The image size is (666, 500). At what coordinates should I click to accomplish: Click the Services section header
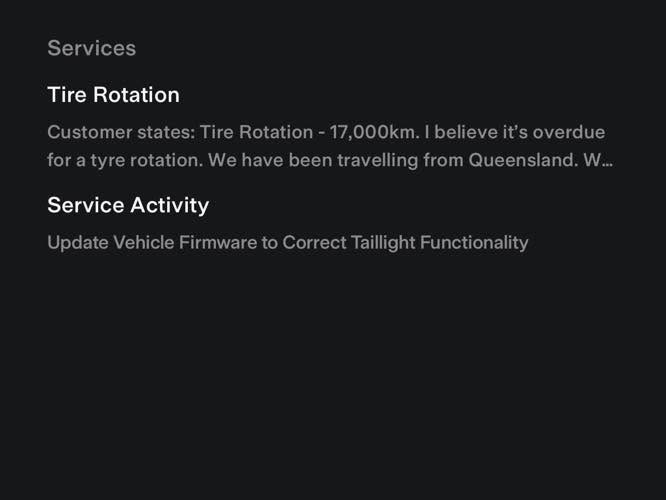click(x=92, y=48)
